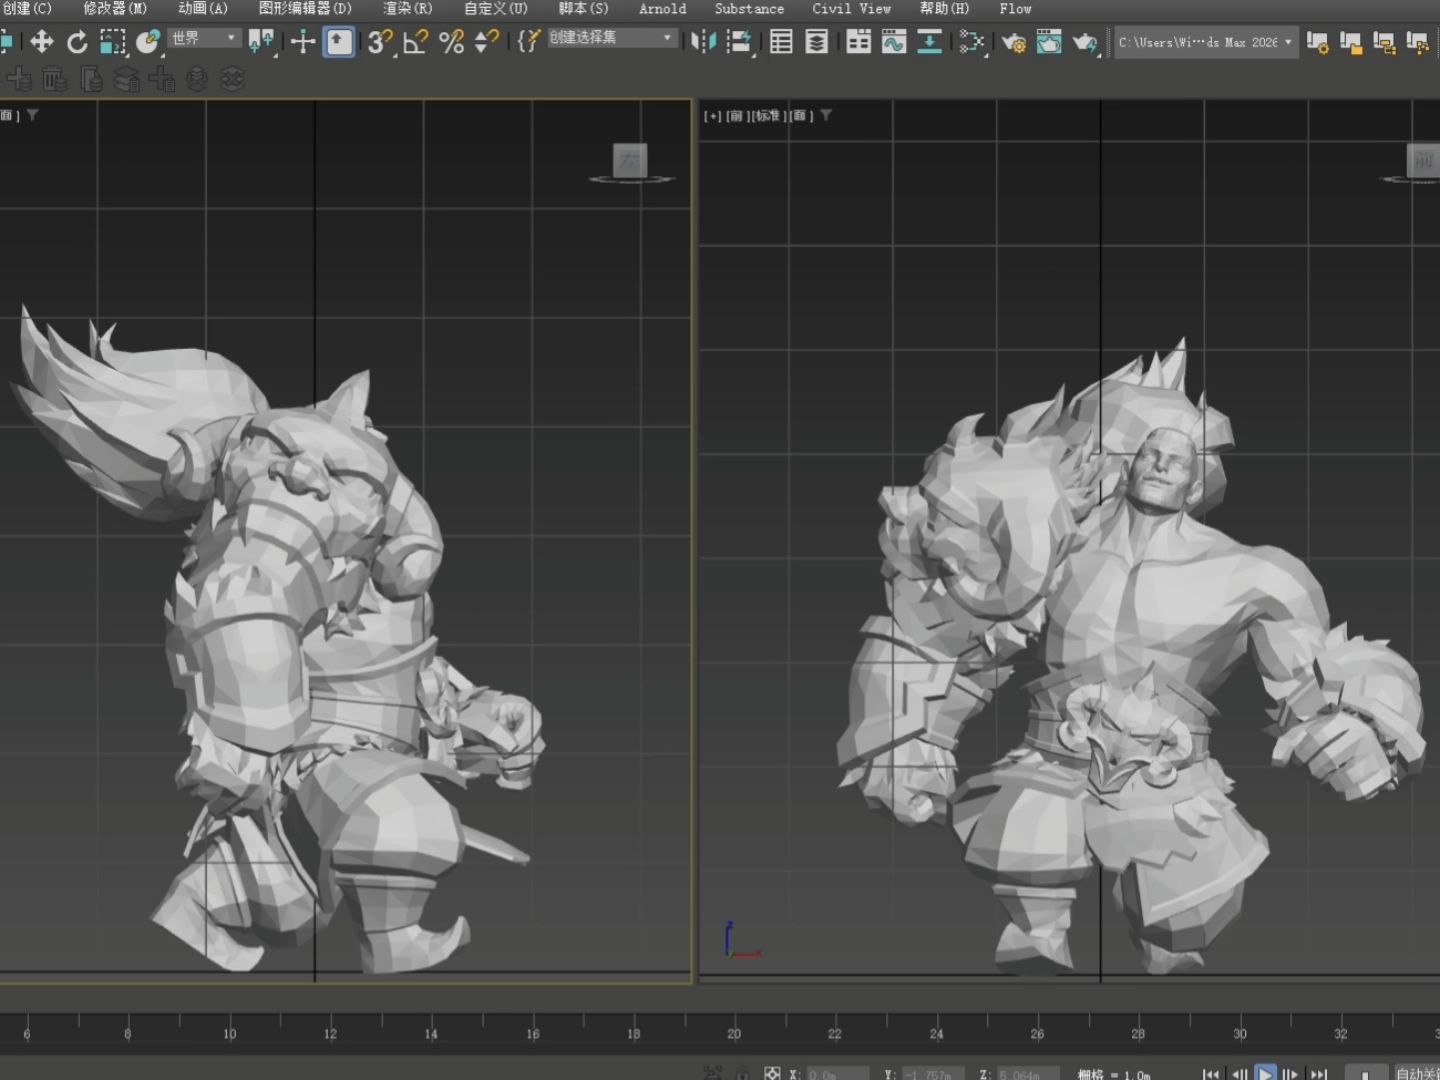Click the Z coordinate input field

(1028, 1074)
